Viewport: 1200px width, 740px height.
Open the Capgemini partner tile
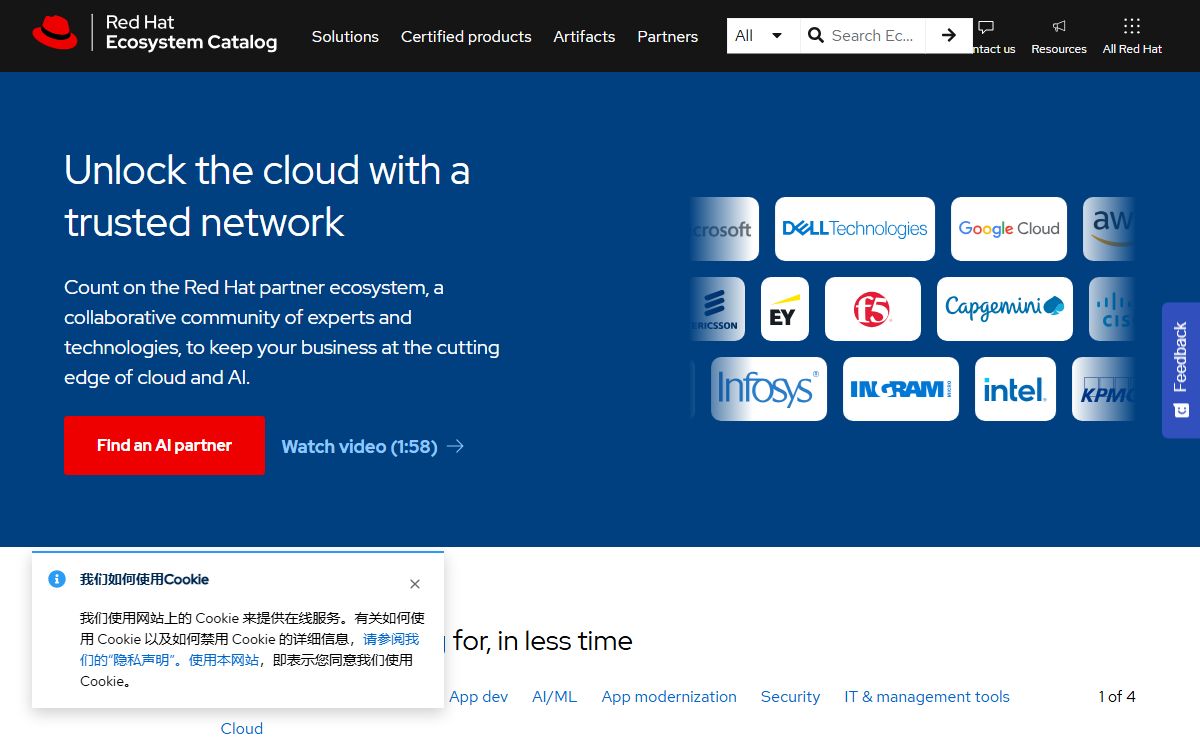[x=1004, y=309]
